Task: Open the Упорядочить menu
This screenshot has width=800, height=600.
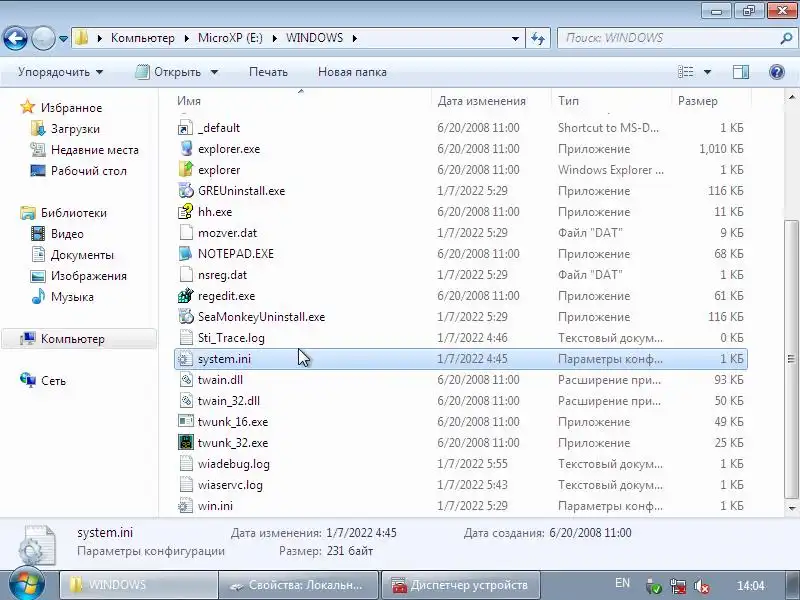Action: tap(60, 72)
